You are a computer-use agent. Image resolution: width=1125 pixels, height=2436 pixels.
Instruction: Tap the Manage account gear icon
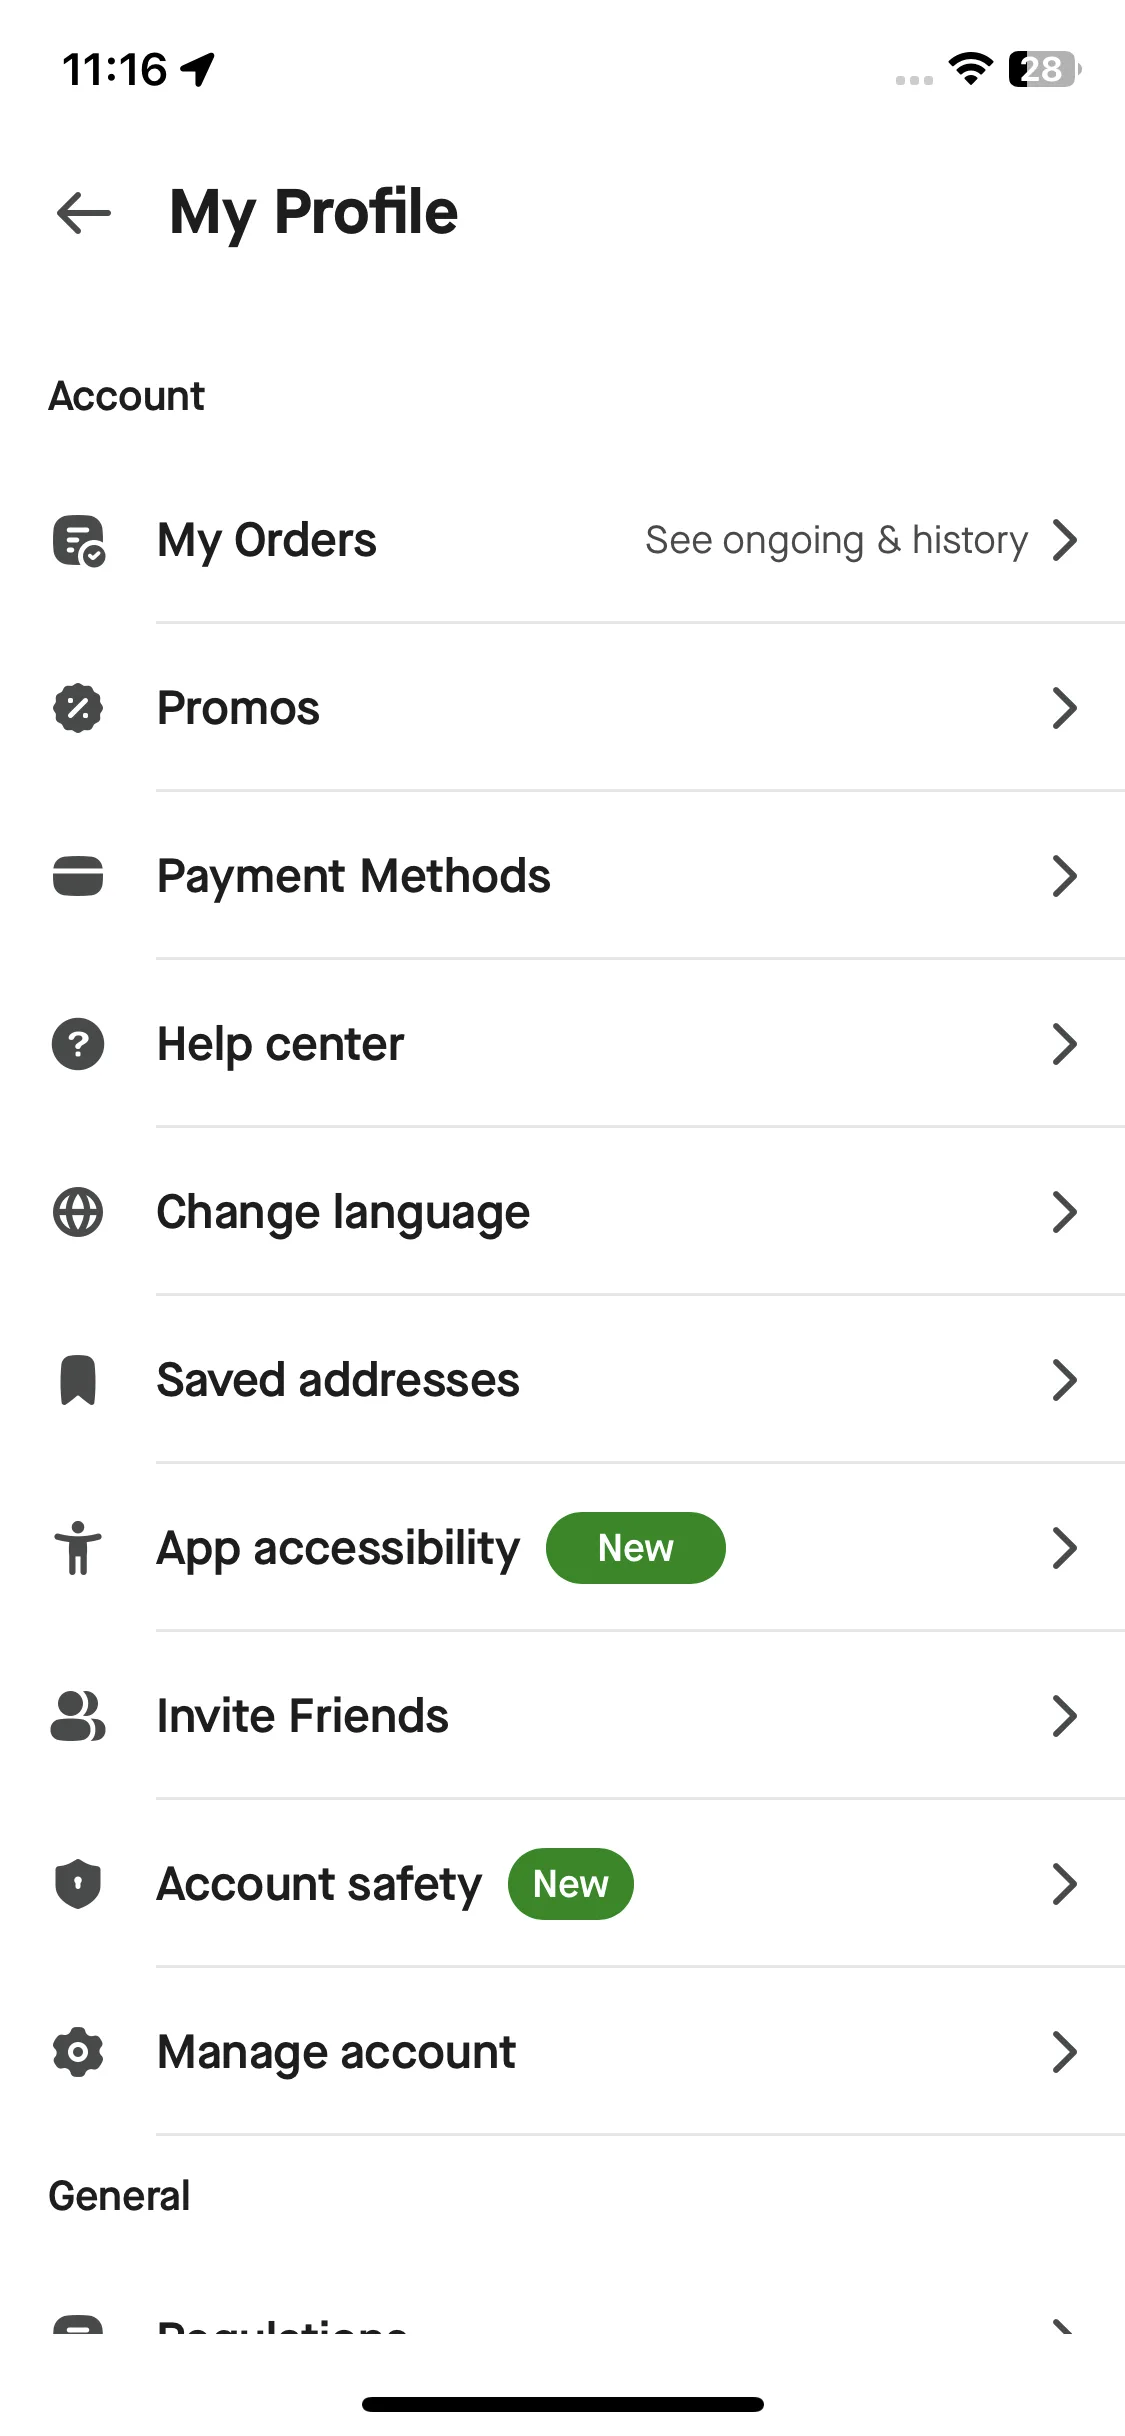point(78,2052)
